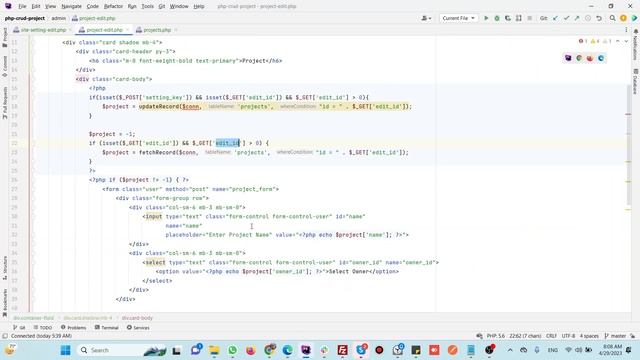Open the Database side panel

click(636, 81)
